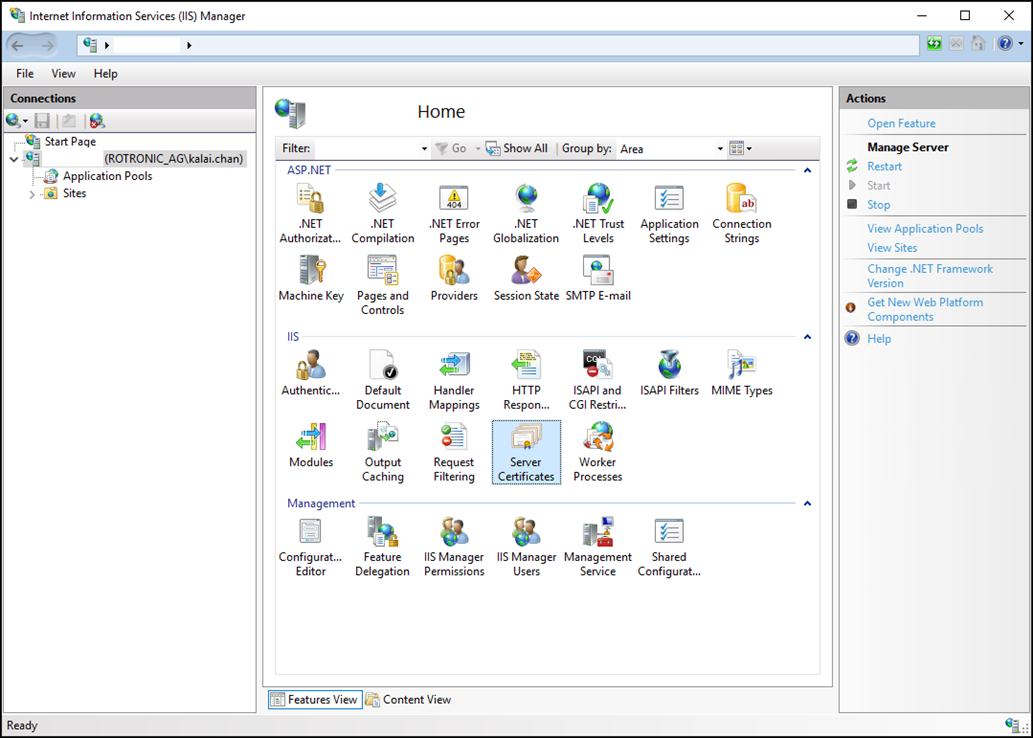Open MIME Types feature

click(742, 373)
